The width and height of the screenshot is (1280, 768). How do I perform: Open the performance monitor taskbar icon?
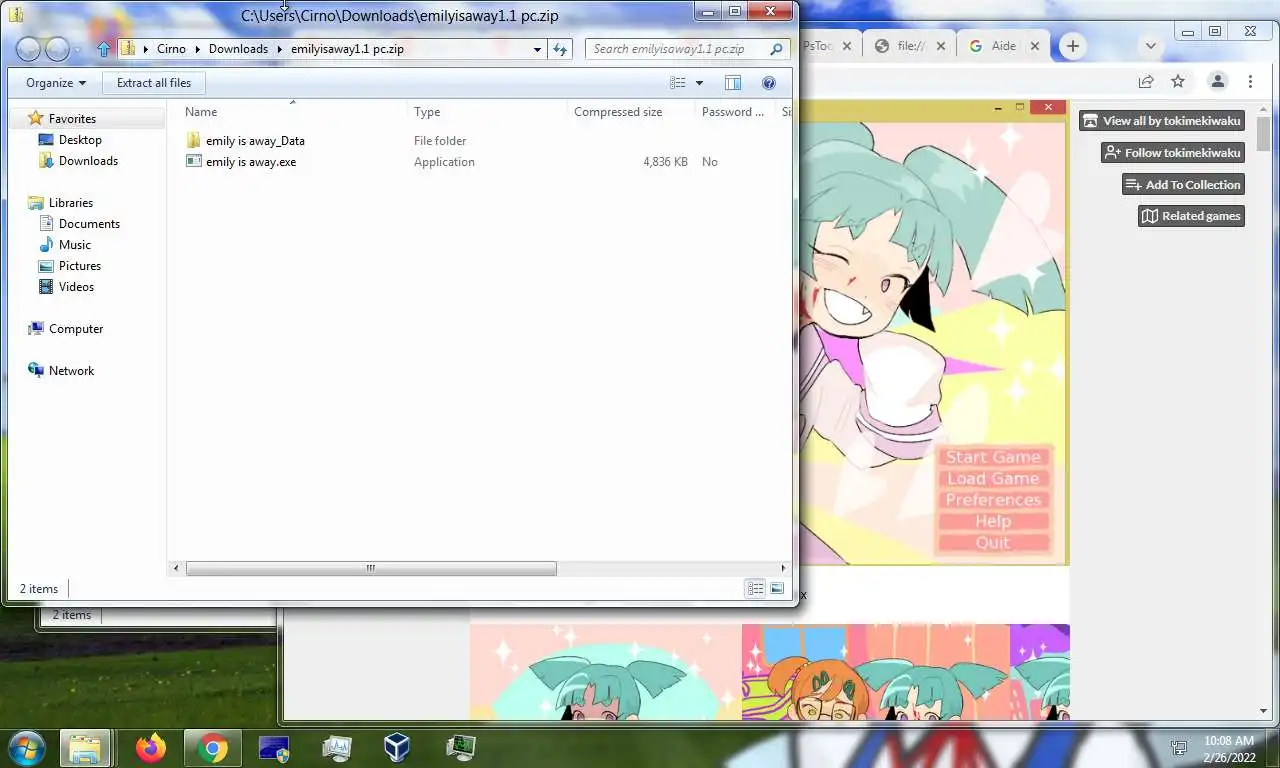(x=337, y=748)
